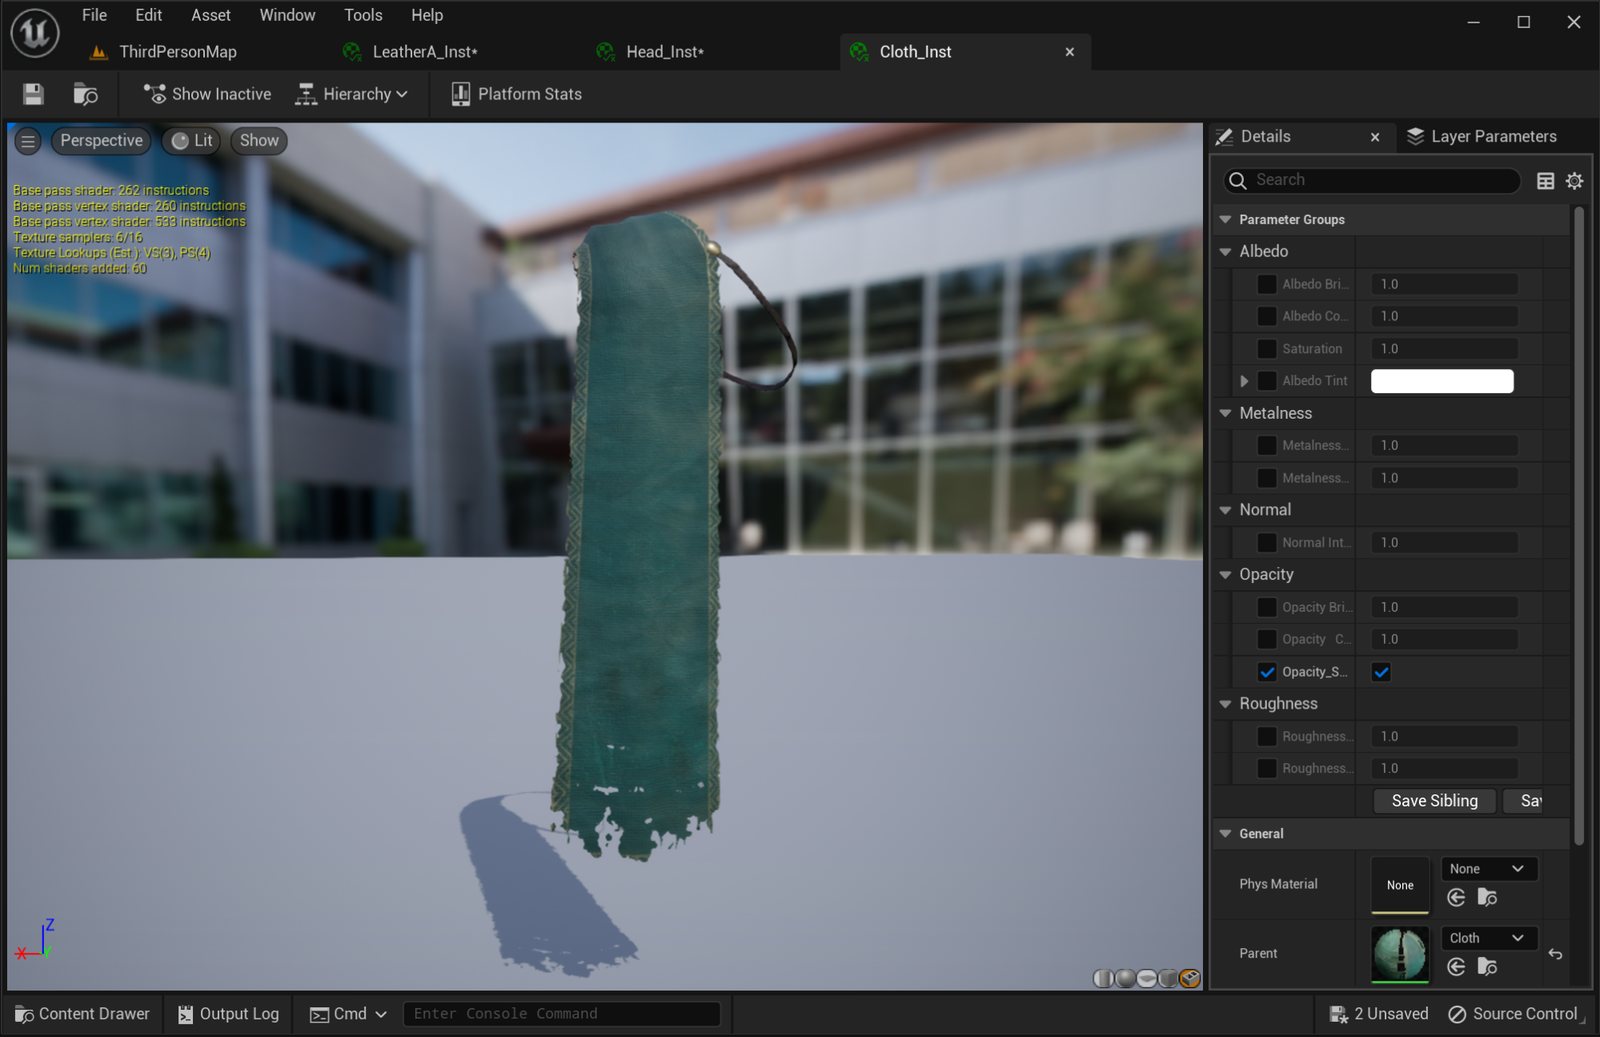Open the Content Drawer

point(82,1014)
